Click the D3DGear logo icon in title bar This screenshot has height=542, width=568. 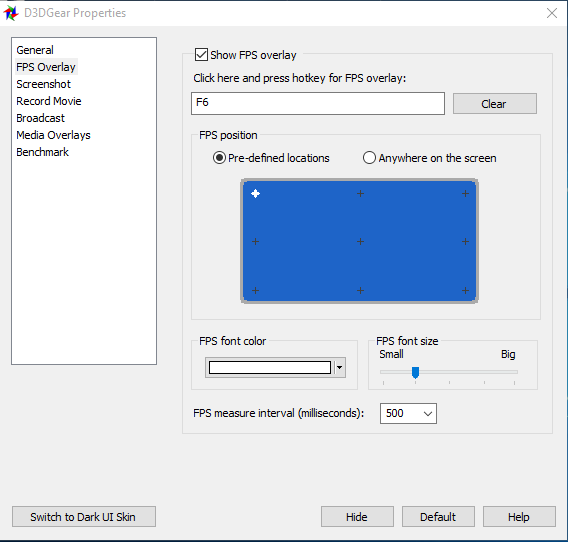click(x=11, y=13)
